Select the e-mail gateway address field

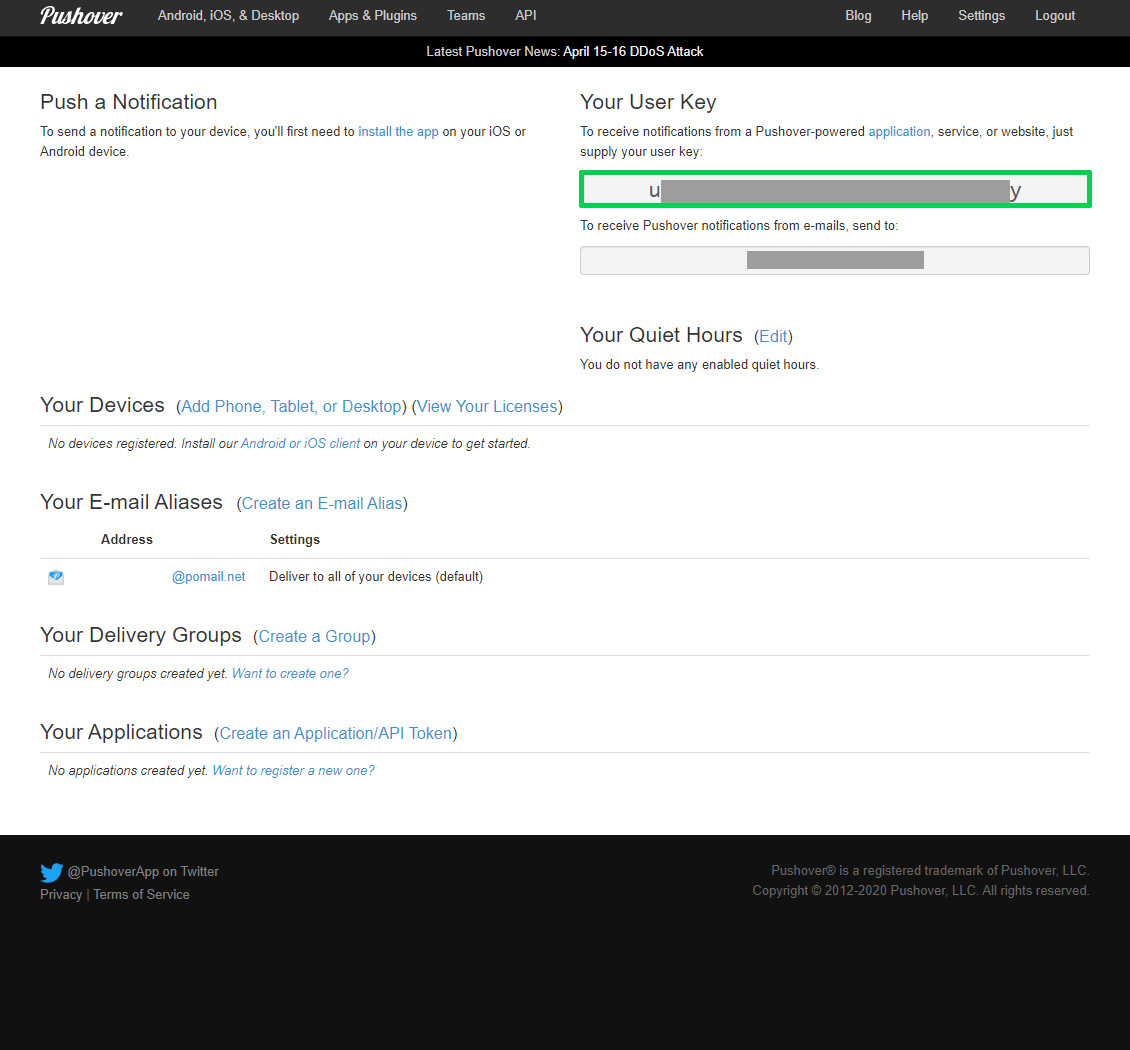[835, 260]
